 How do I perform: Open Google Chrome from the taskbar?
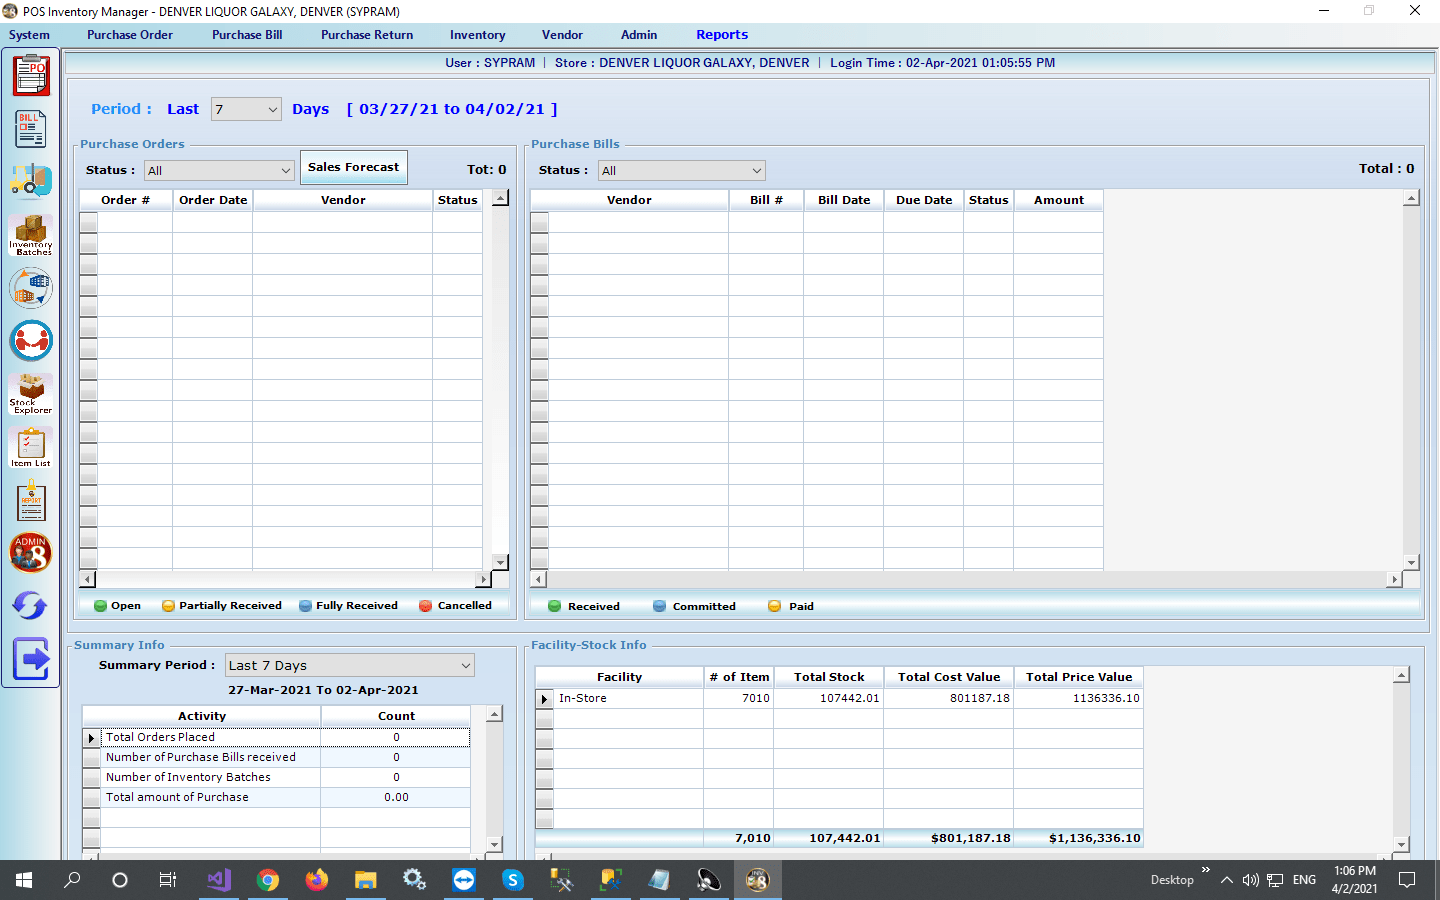pyautogui.click(x=267, y=880)
